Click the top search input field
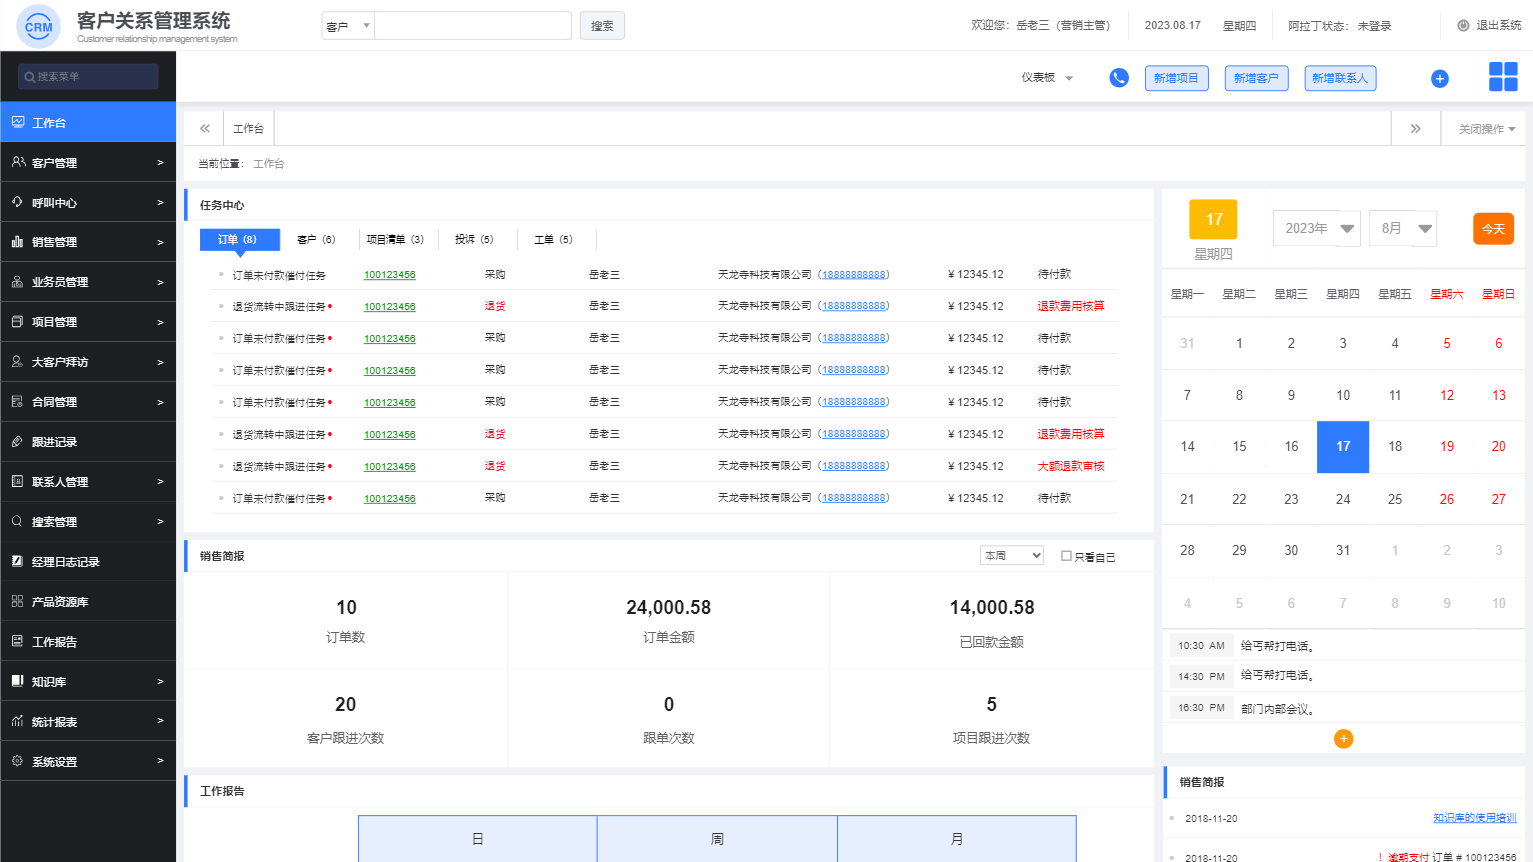 pos(473,26)
